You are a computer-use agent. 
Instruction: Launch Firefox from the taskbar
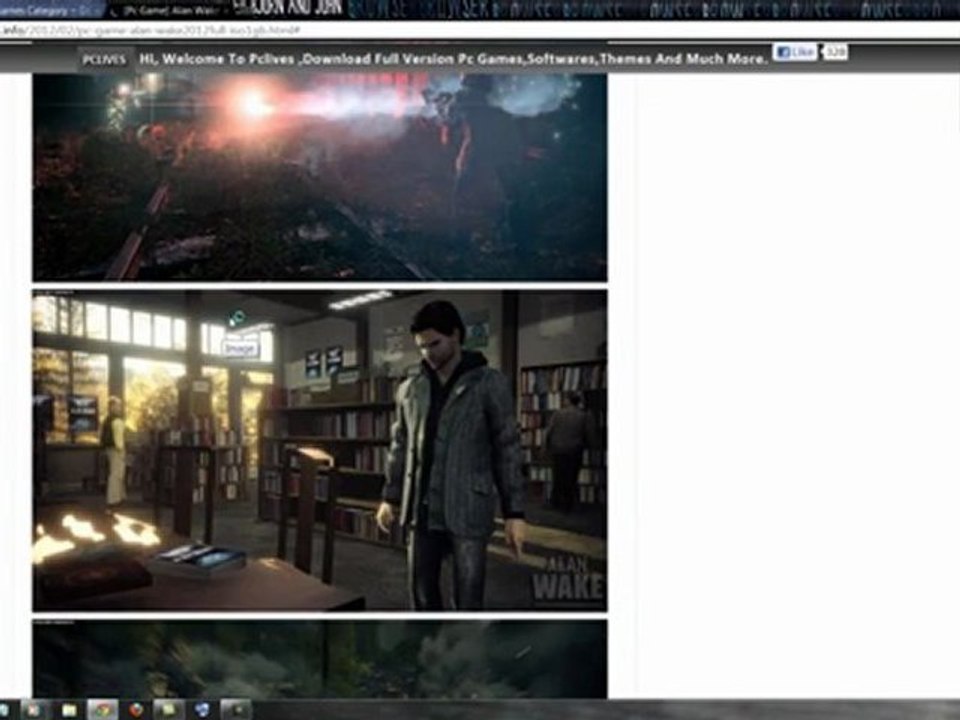pos(137,710)
